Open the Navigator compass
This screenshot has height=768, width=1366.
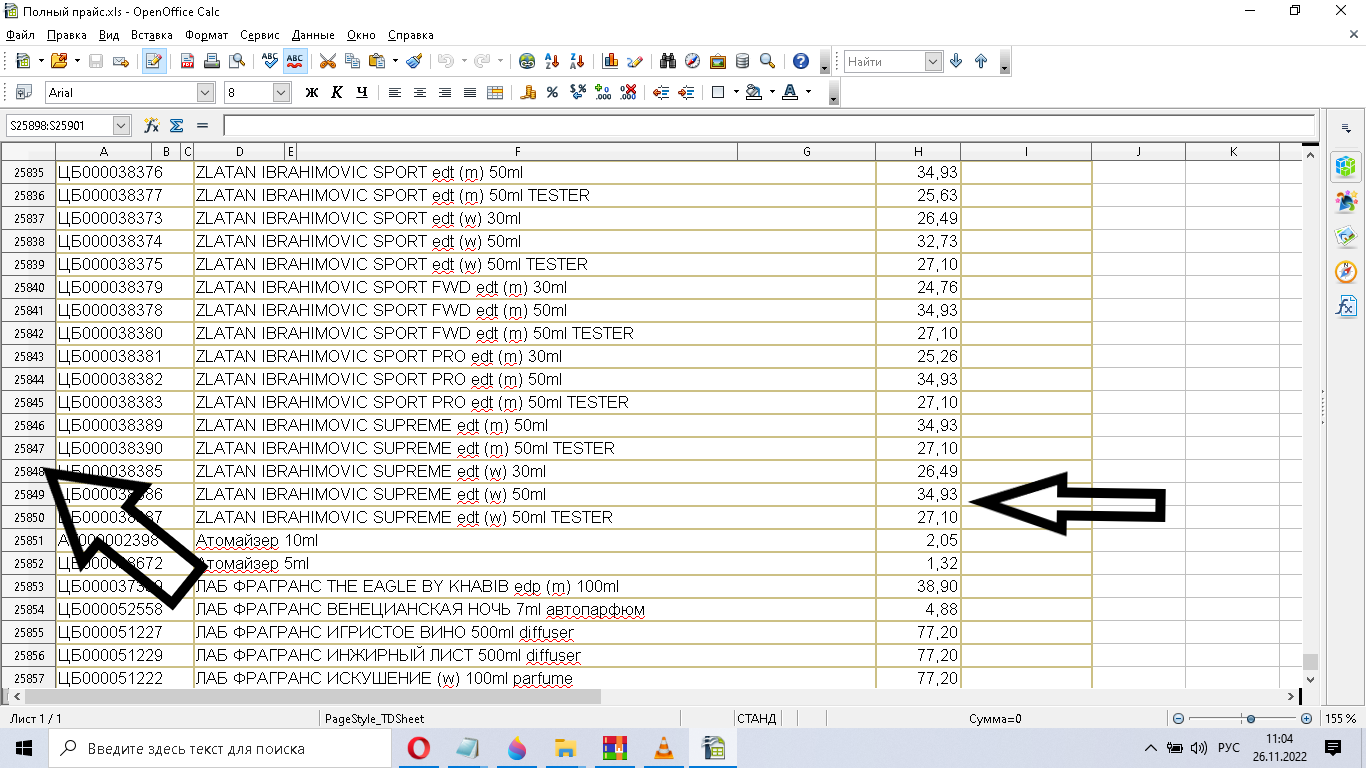pos(693,61)
